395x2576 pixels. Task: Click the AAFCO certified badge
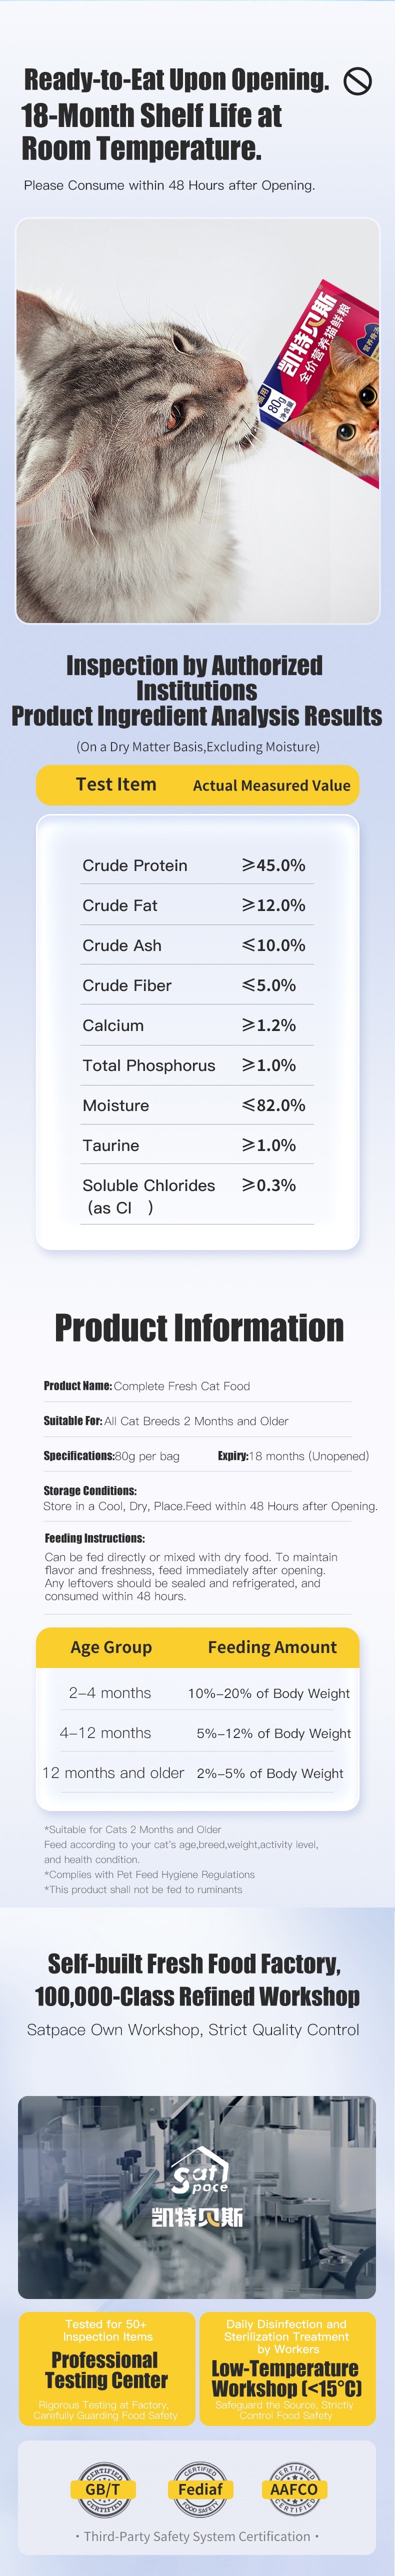[294, 2489]
